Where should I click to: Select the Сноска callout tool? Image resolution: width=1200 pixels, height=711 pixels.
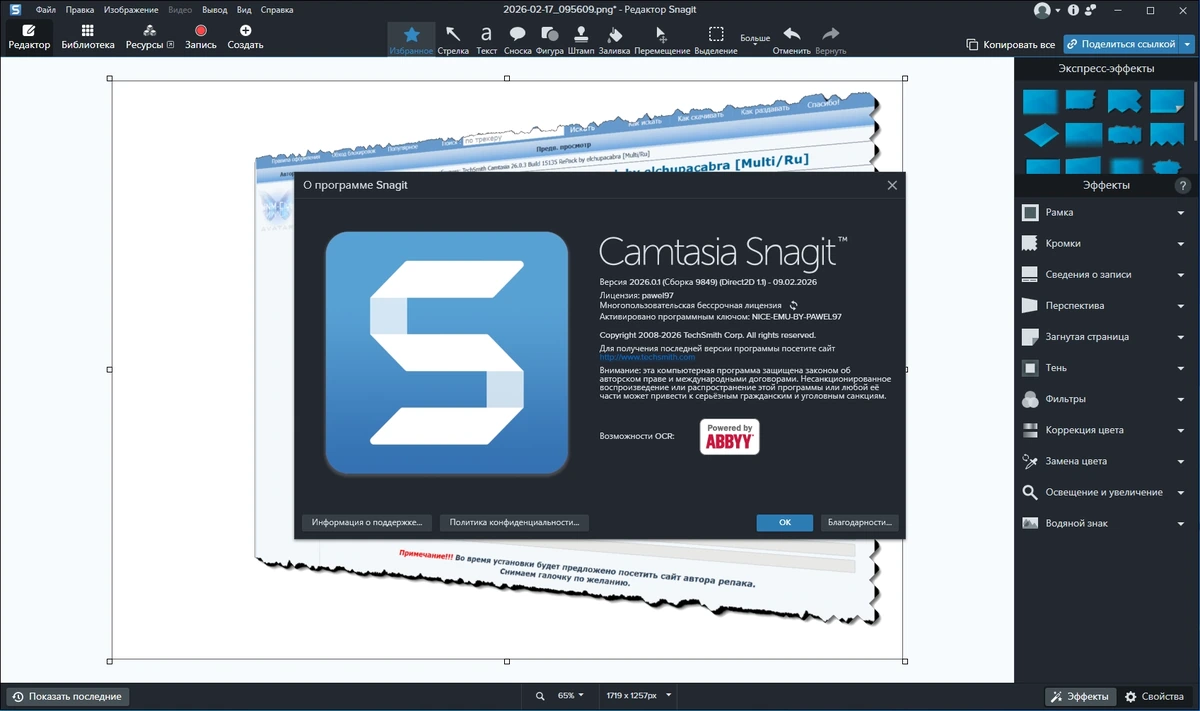tap(517, 39)
